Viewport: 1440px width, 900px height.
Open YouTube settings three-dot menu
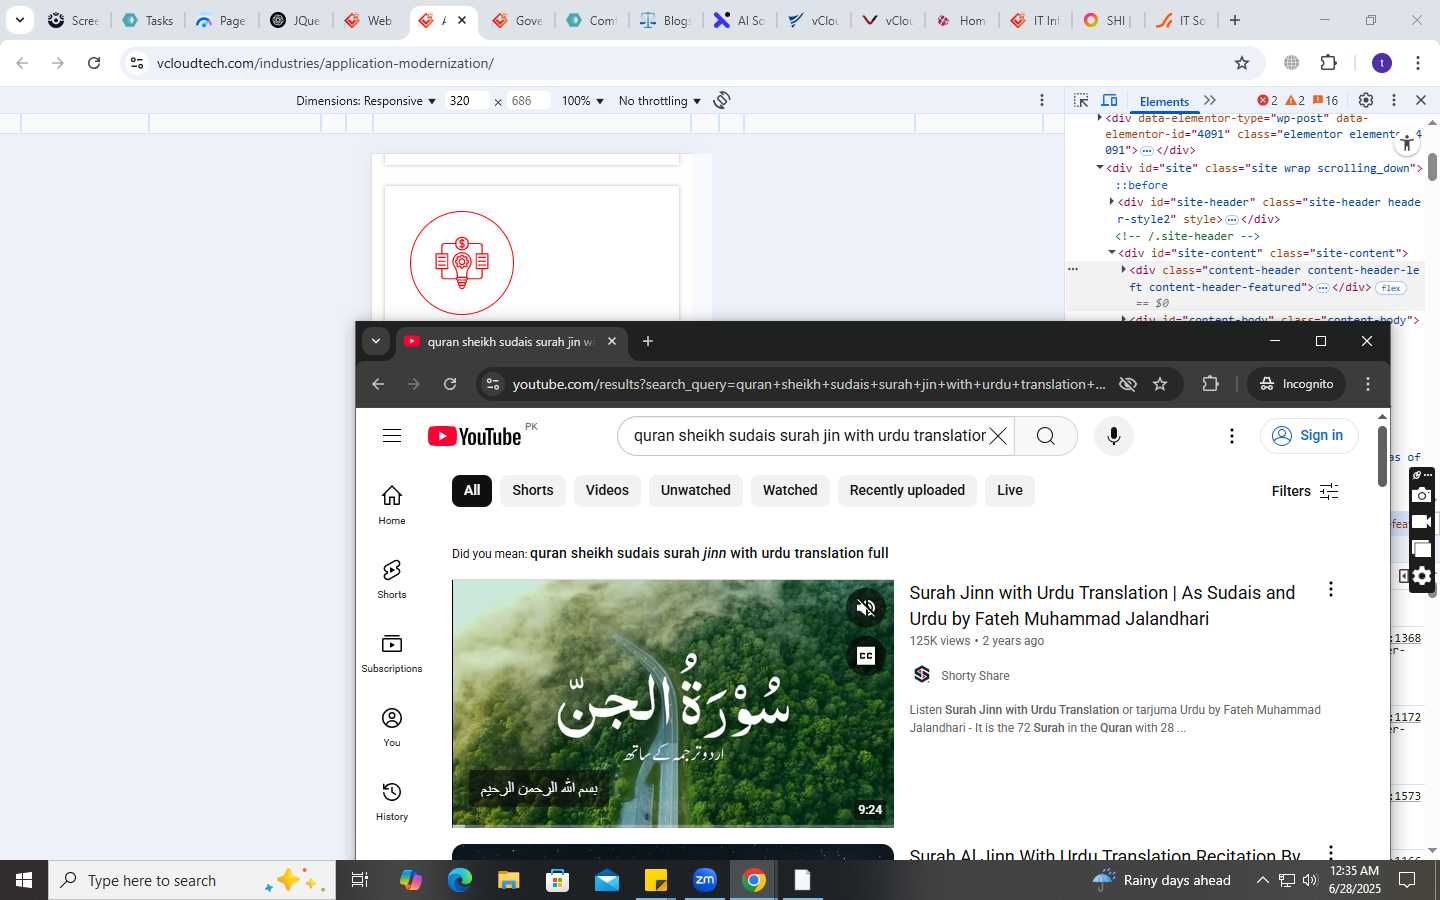(1232, 436)
